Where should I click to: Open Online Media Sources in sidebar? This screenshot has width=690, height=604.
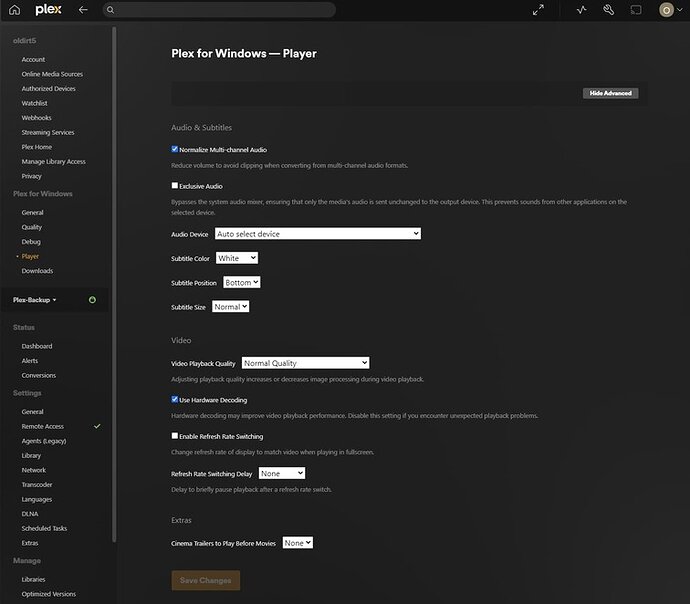coord(52,74)
